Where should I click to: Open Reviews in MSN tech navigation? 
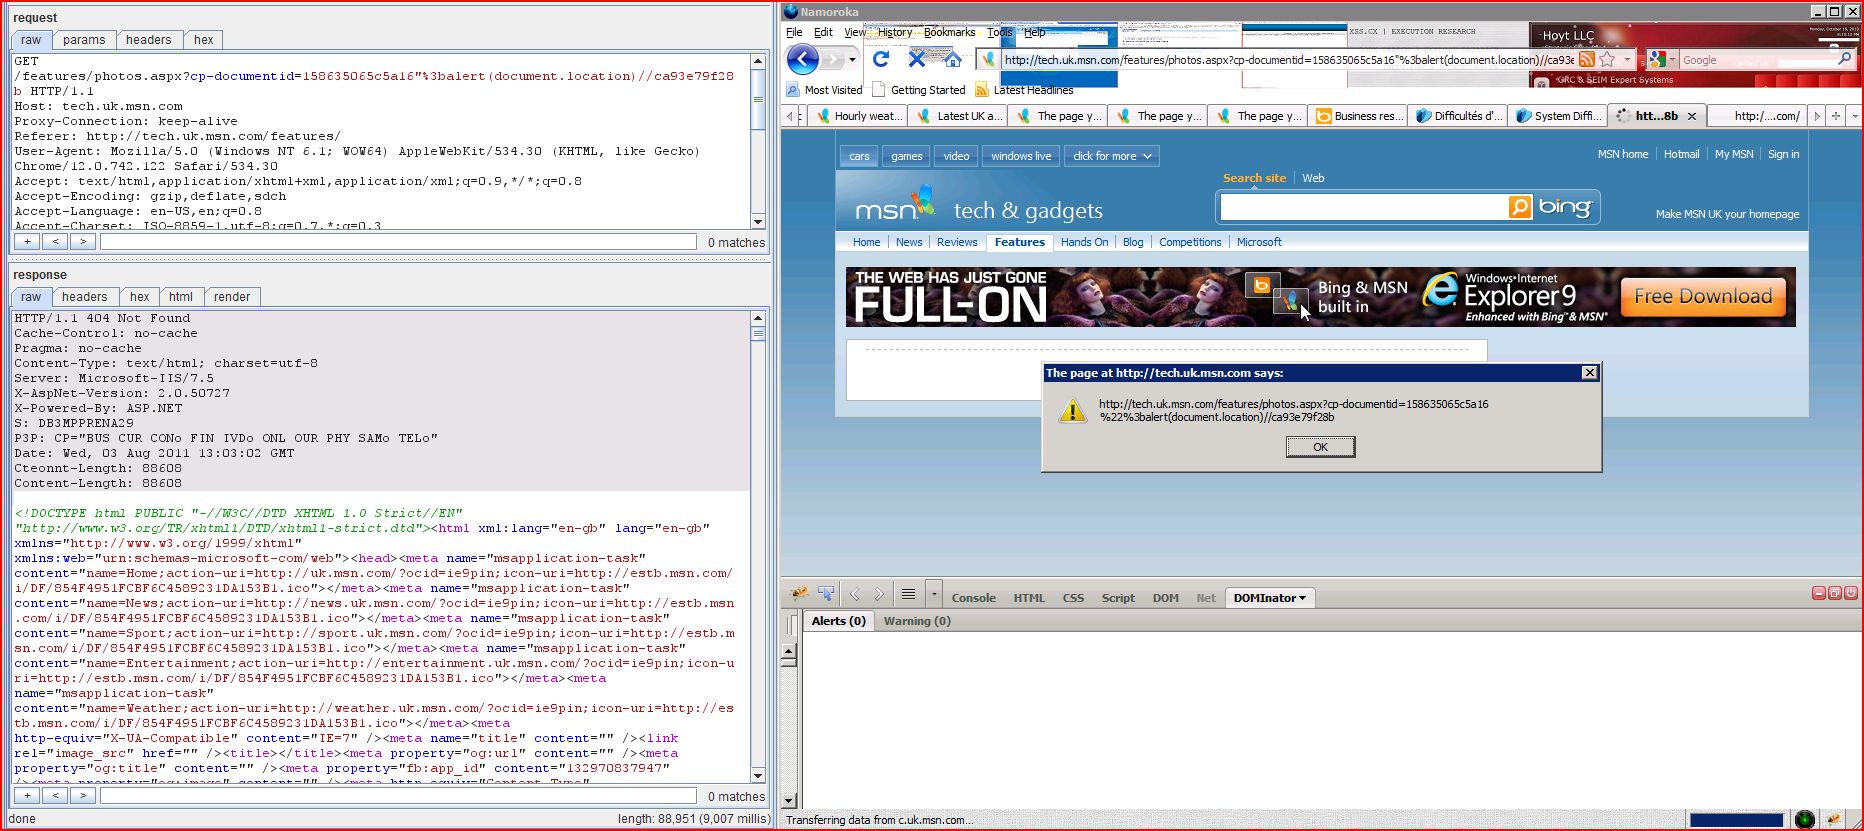tap(957, 242)
